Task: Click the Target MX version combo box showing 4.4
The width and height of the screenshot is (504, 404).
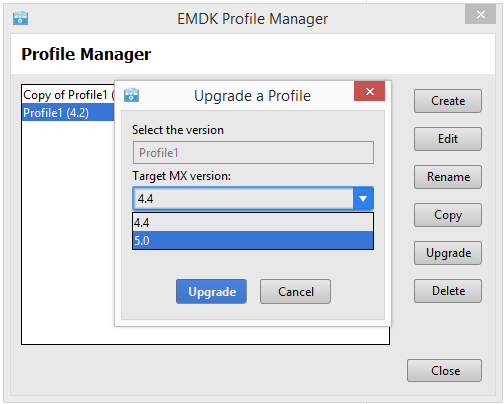Action: click(x=253, y=199)
